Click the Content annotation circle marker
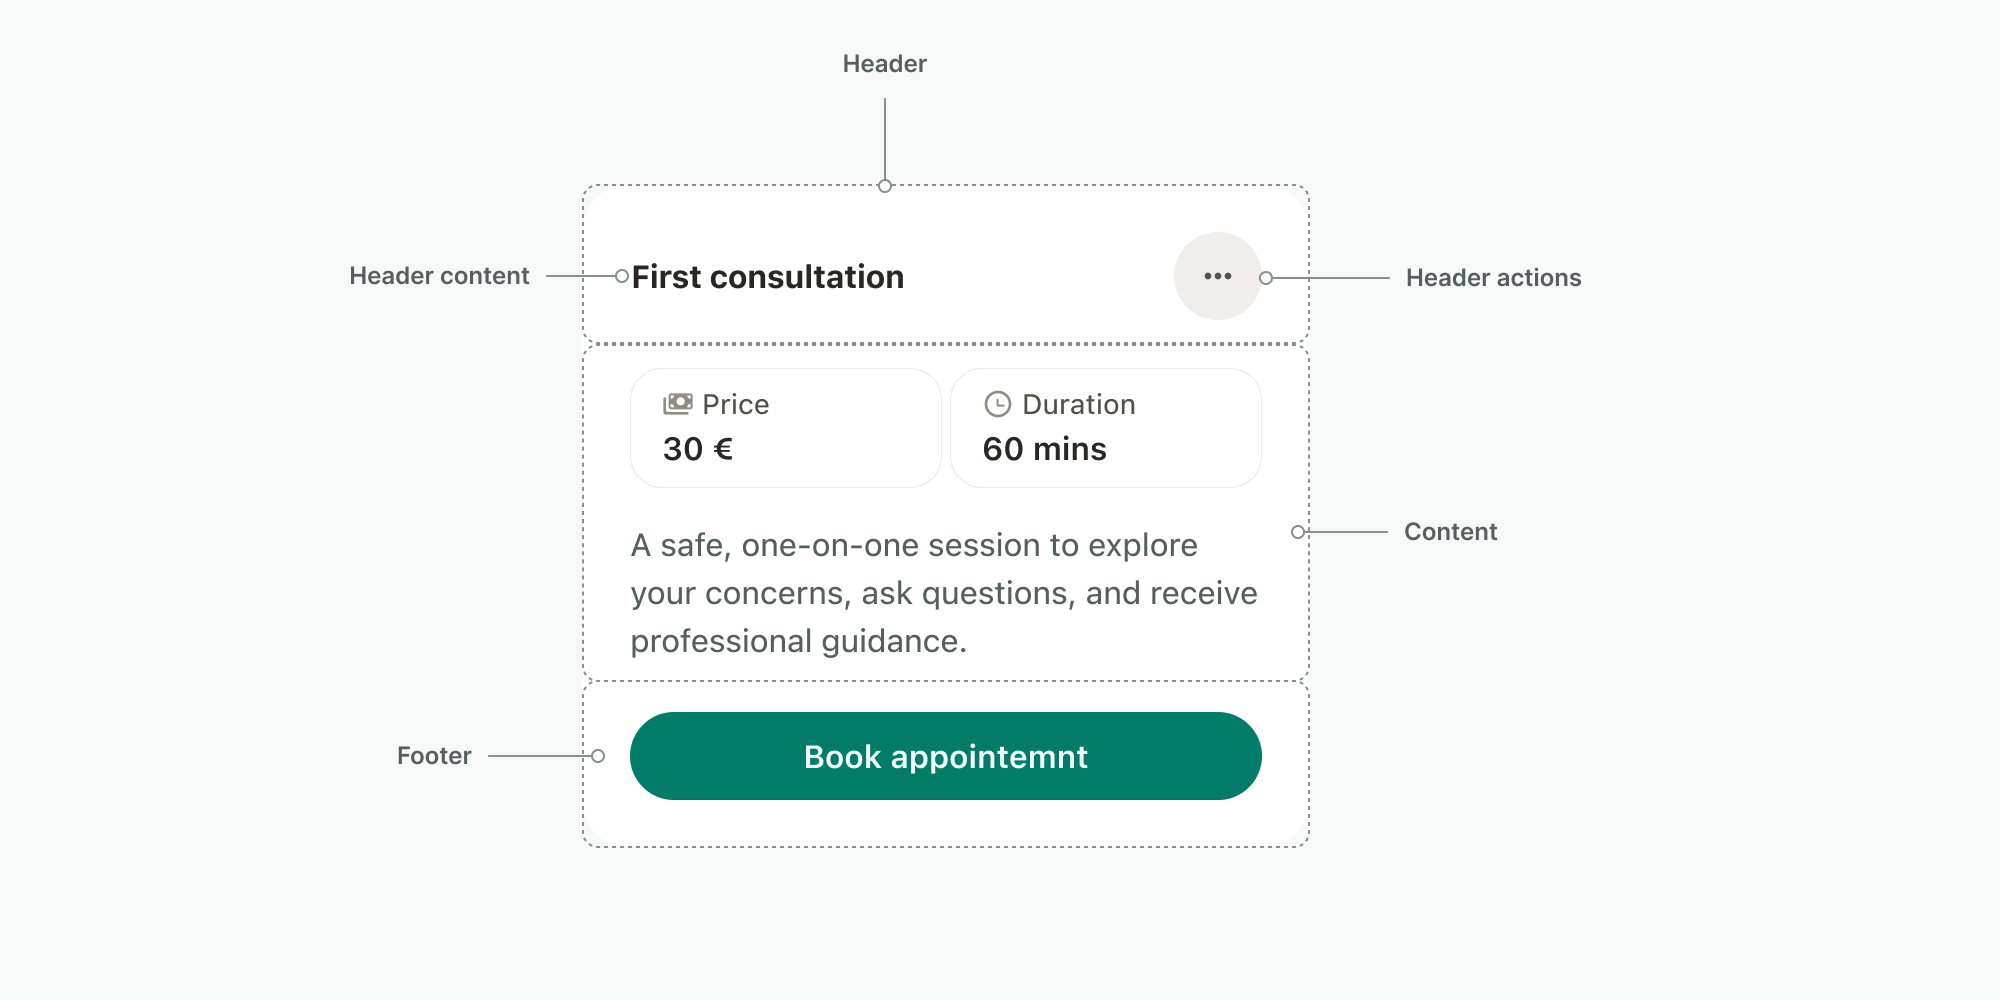The width and height of the screenshot is (2000, 1000). point(1297,532)
